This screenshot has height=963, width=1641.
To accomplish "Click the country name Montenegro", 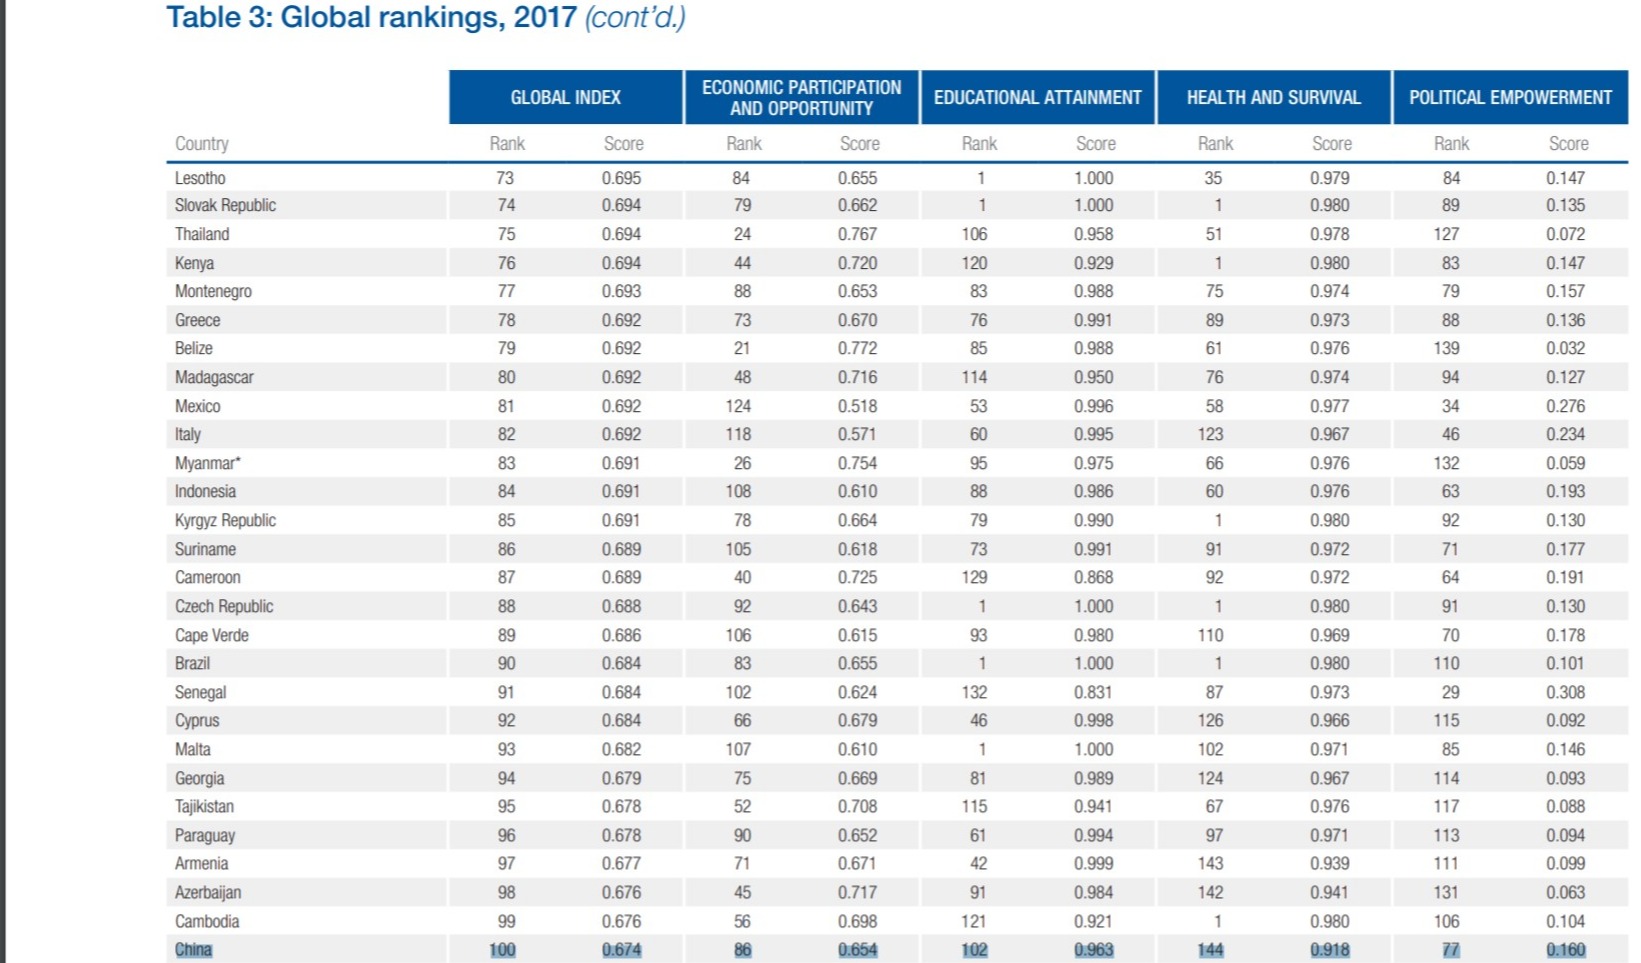I will (213, 291).
